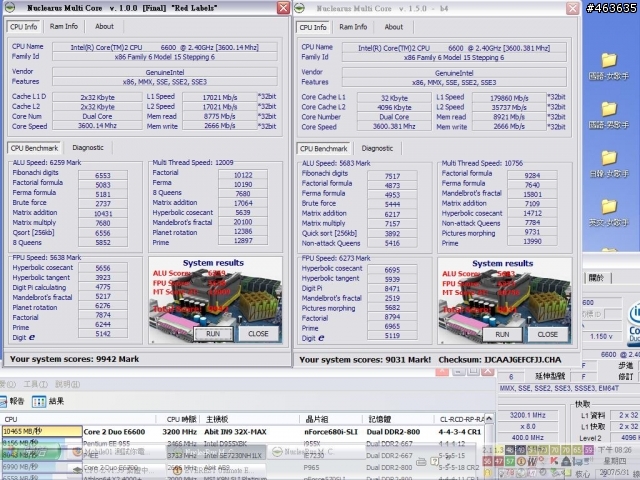
Task: Click the Mobile01 taskbar button
Action: click(116, 452)
